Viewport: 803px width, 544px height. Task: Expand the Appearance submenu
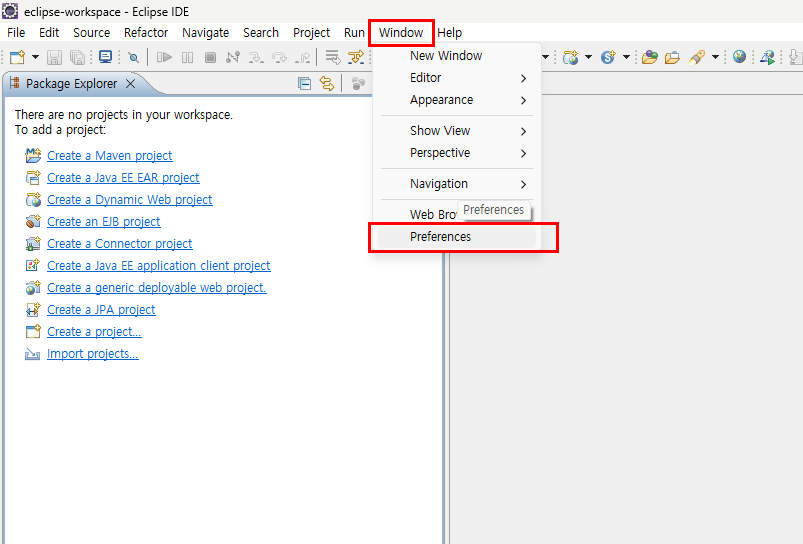click(457, 100)
